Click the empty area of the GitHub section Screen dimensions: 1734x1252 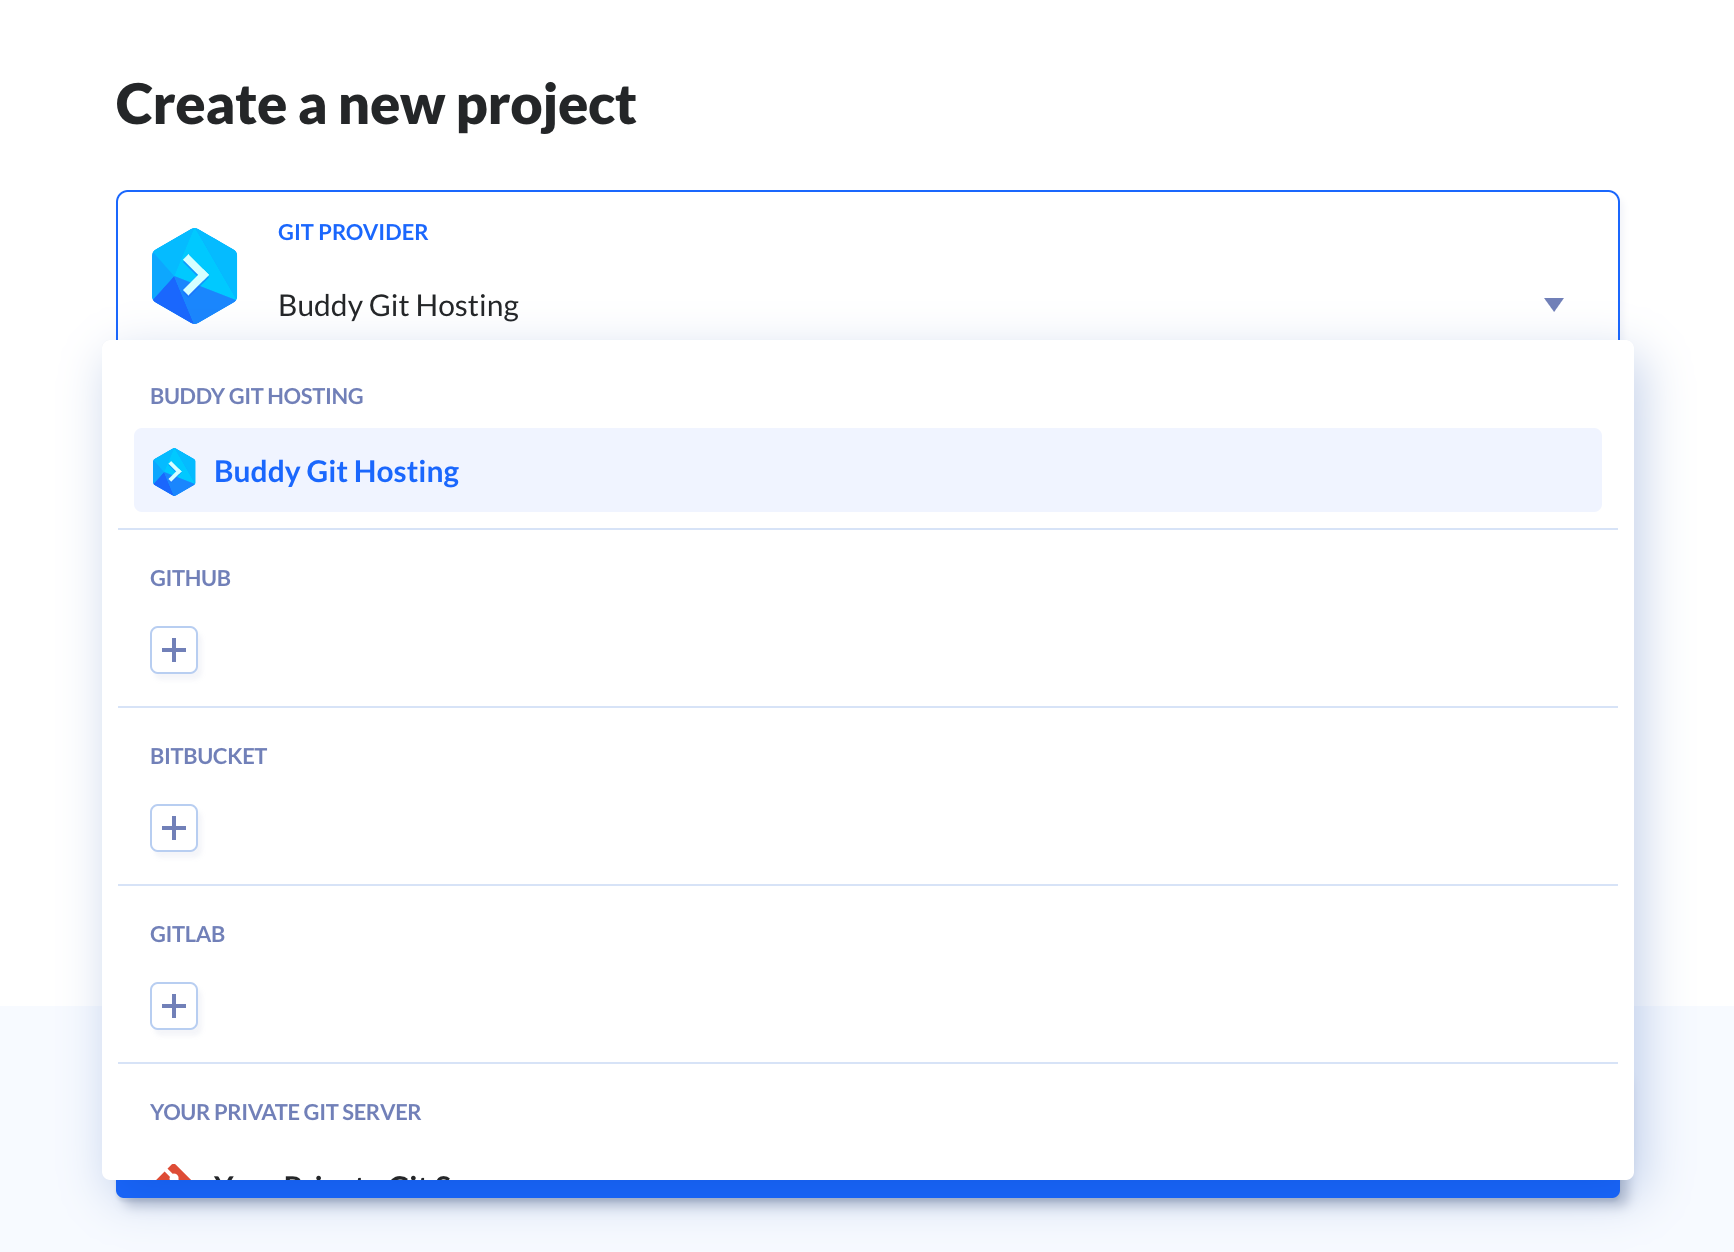[900, 650]
